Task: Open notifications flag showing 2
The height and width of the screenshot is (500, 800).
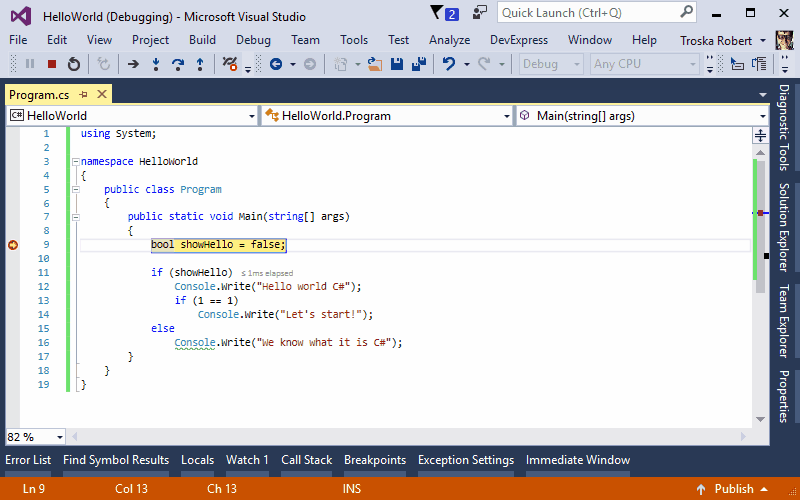Action: [444, 13]
